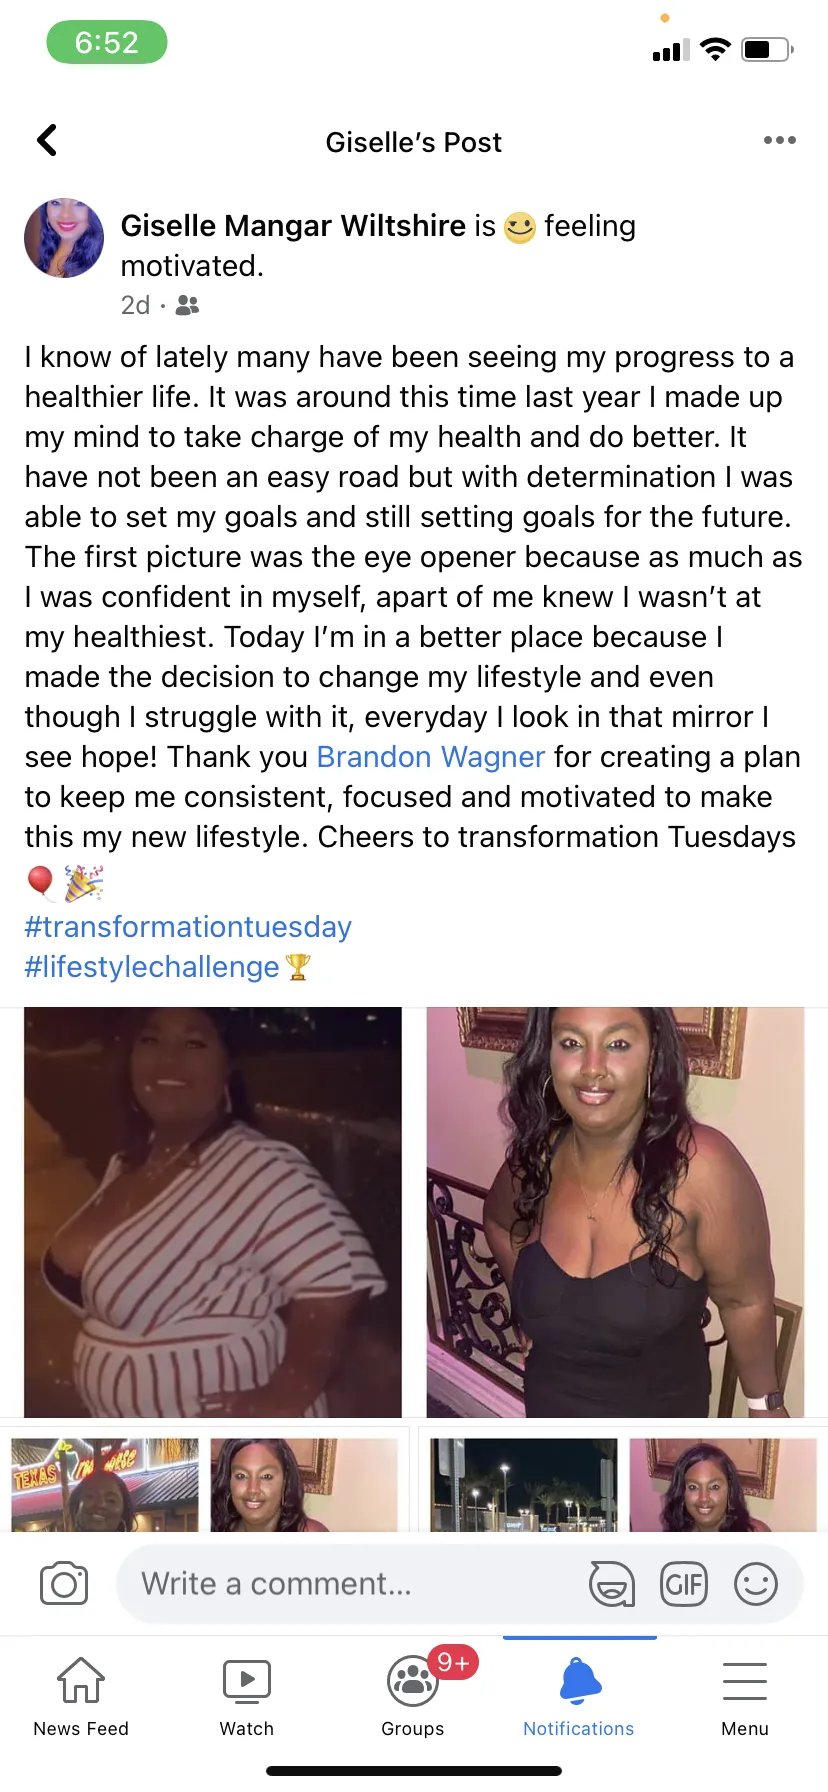Click the Giselle Mangar Wiltshire name
Viewport: 828px width, 1792px height.
click(294, 226)
